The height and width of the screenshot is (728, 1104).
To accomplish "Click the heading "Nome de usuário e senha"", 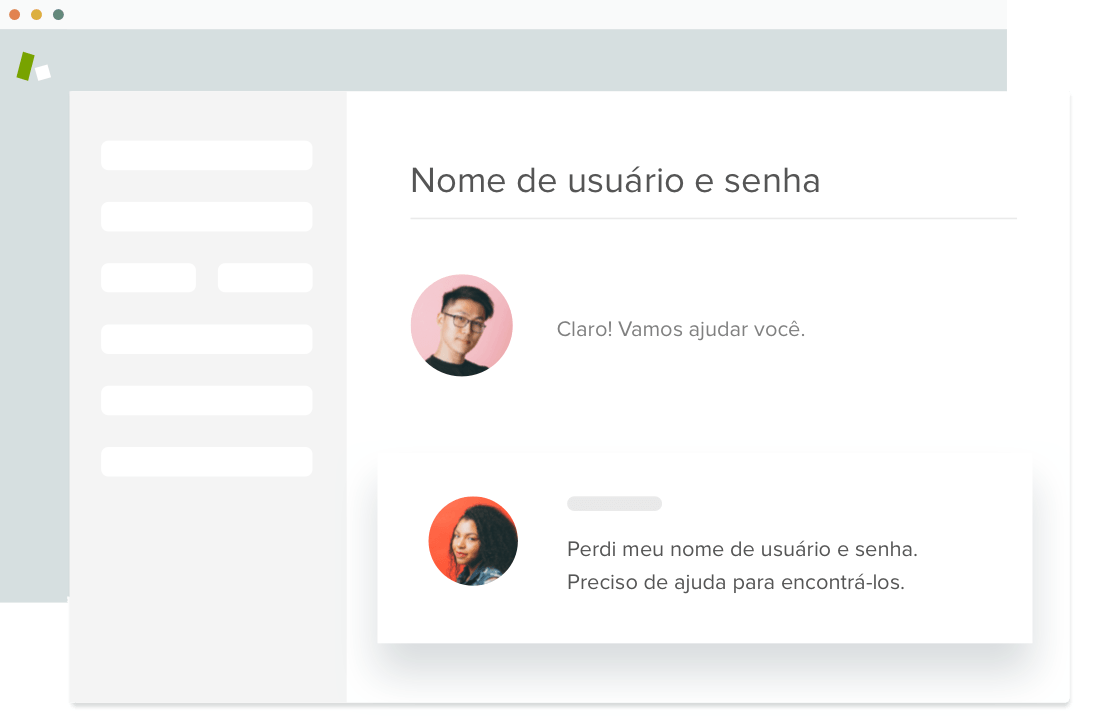I will tap(615, 181).
